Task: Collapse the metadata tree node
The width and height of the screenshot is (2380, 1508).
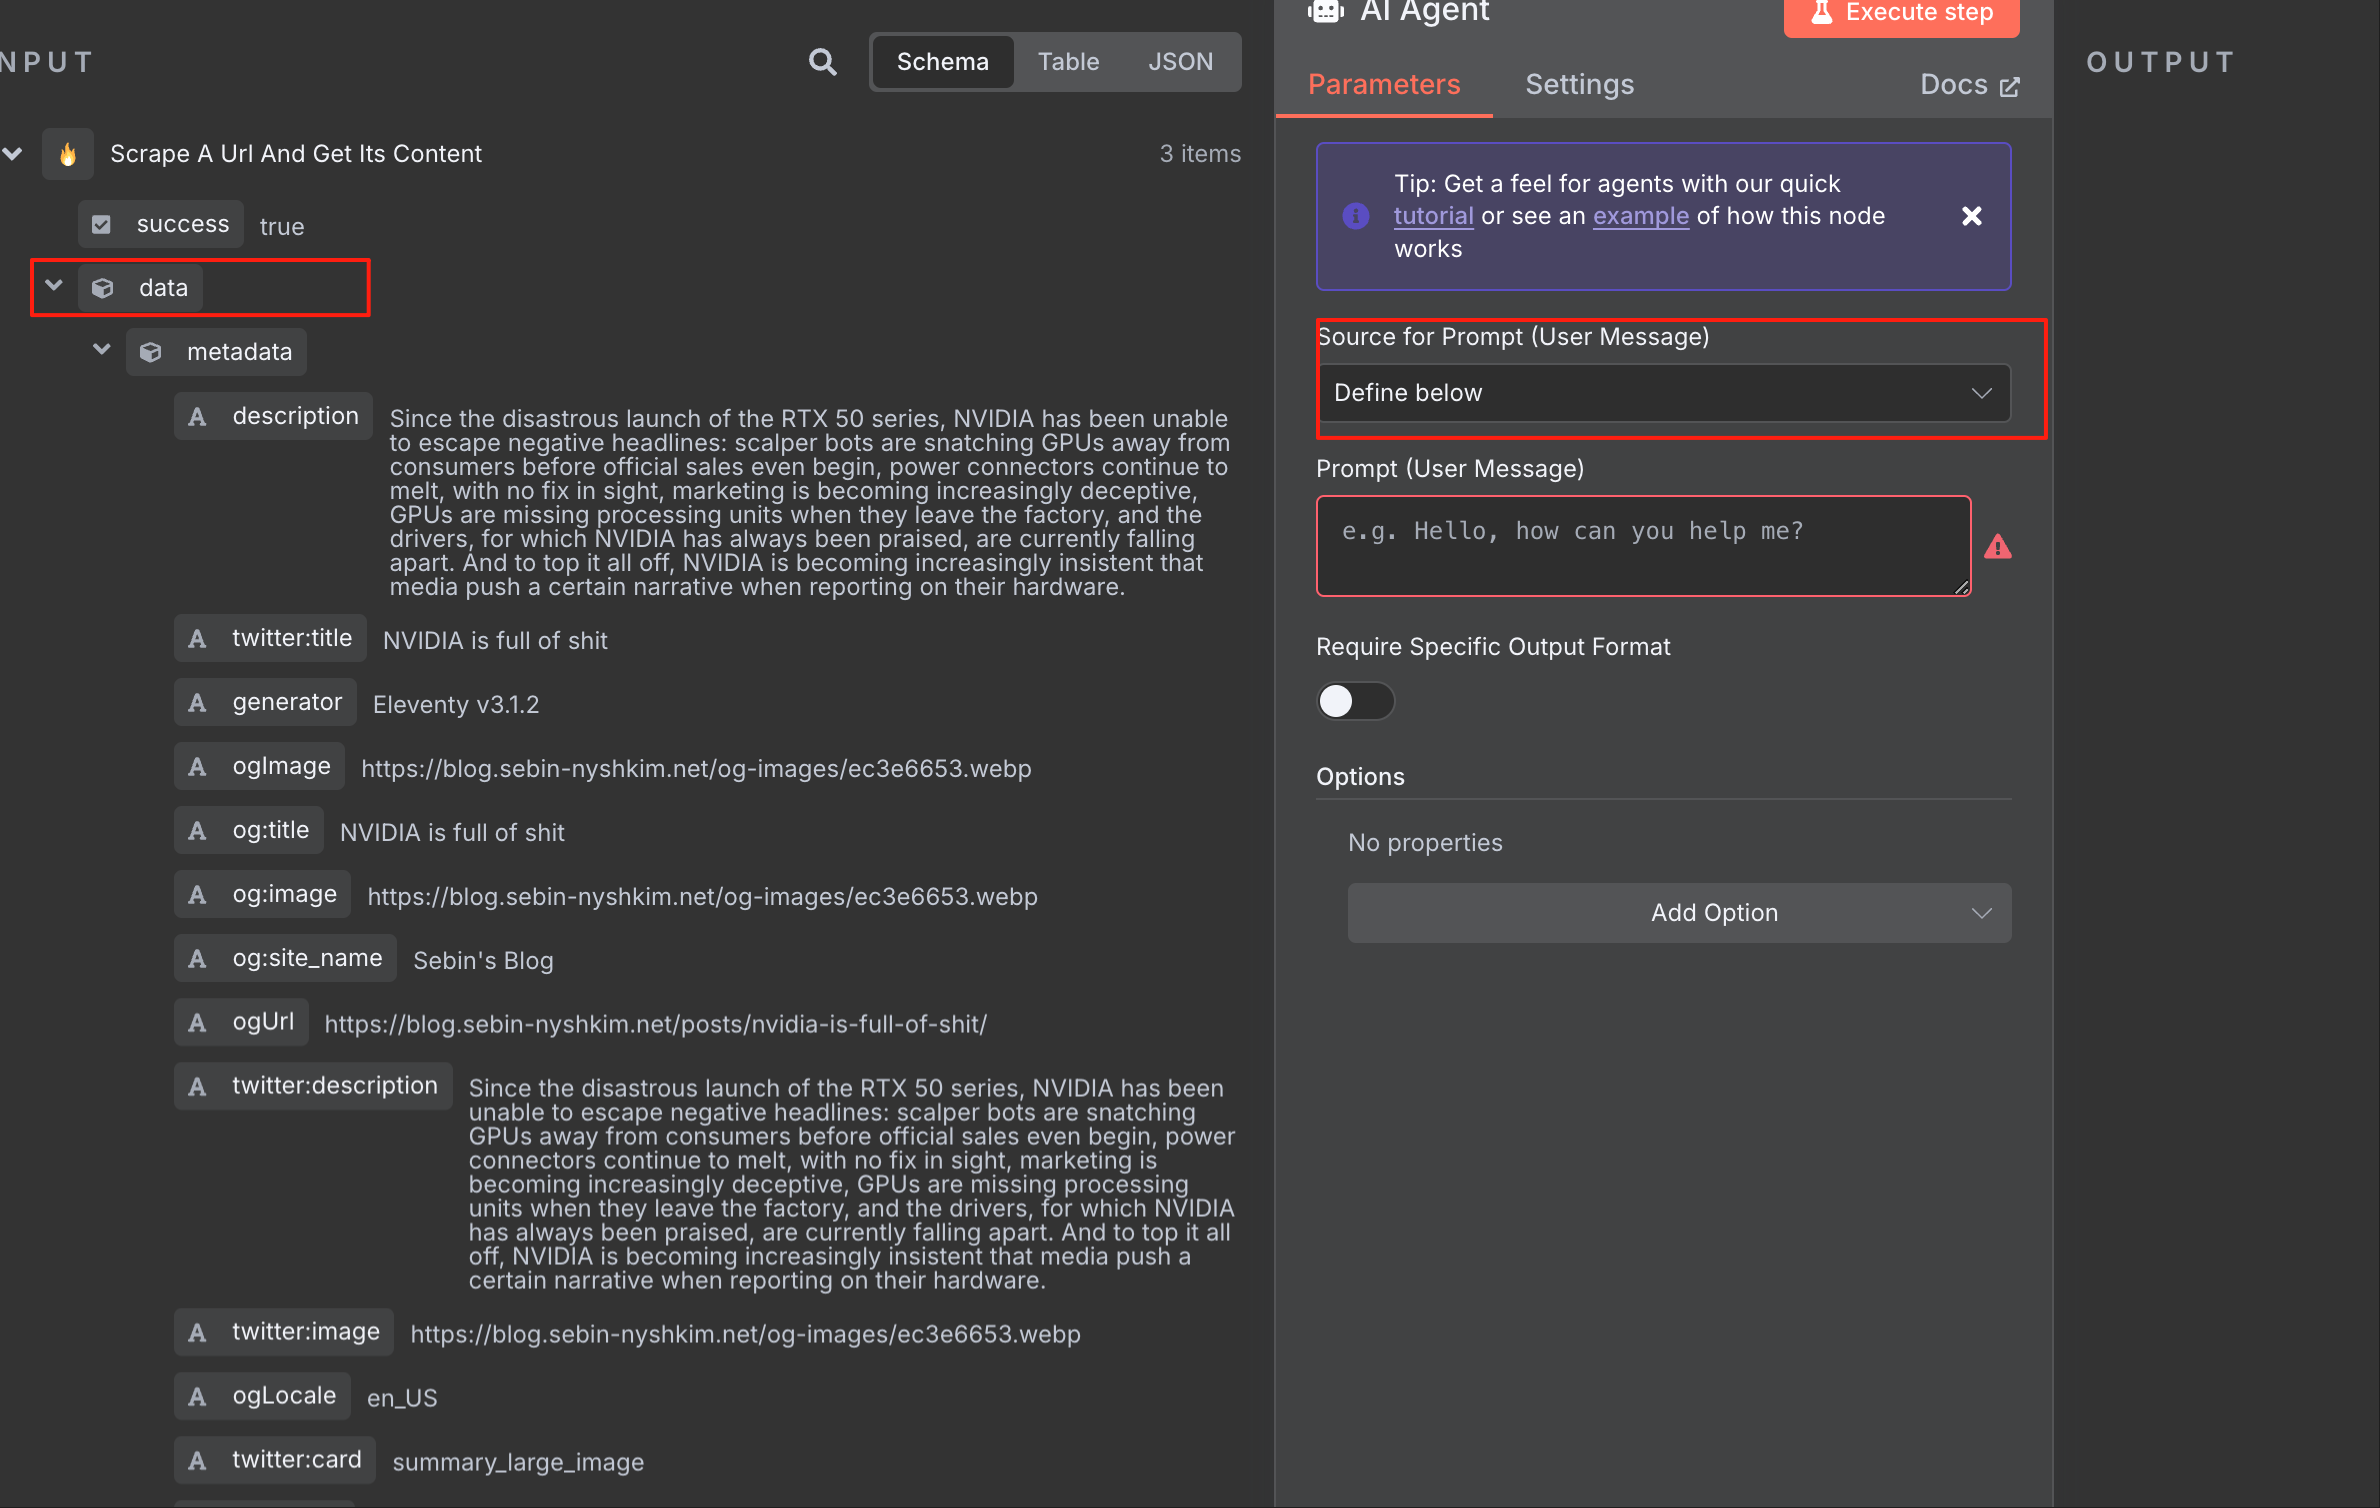Action: pyautogui.click(x=101, y=350)
